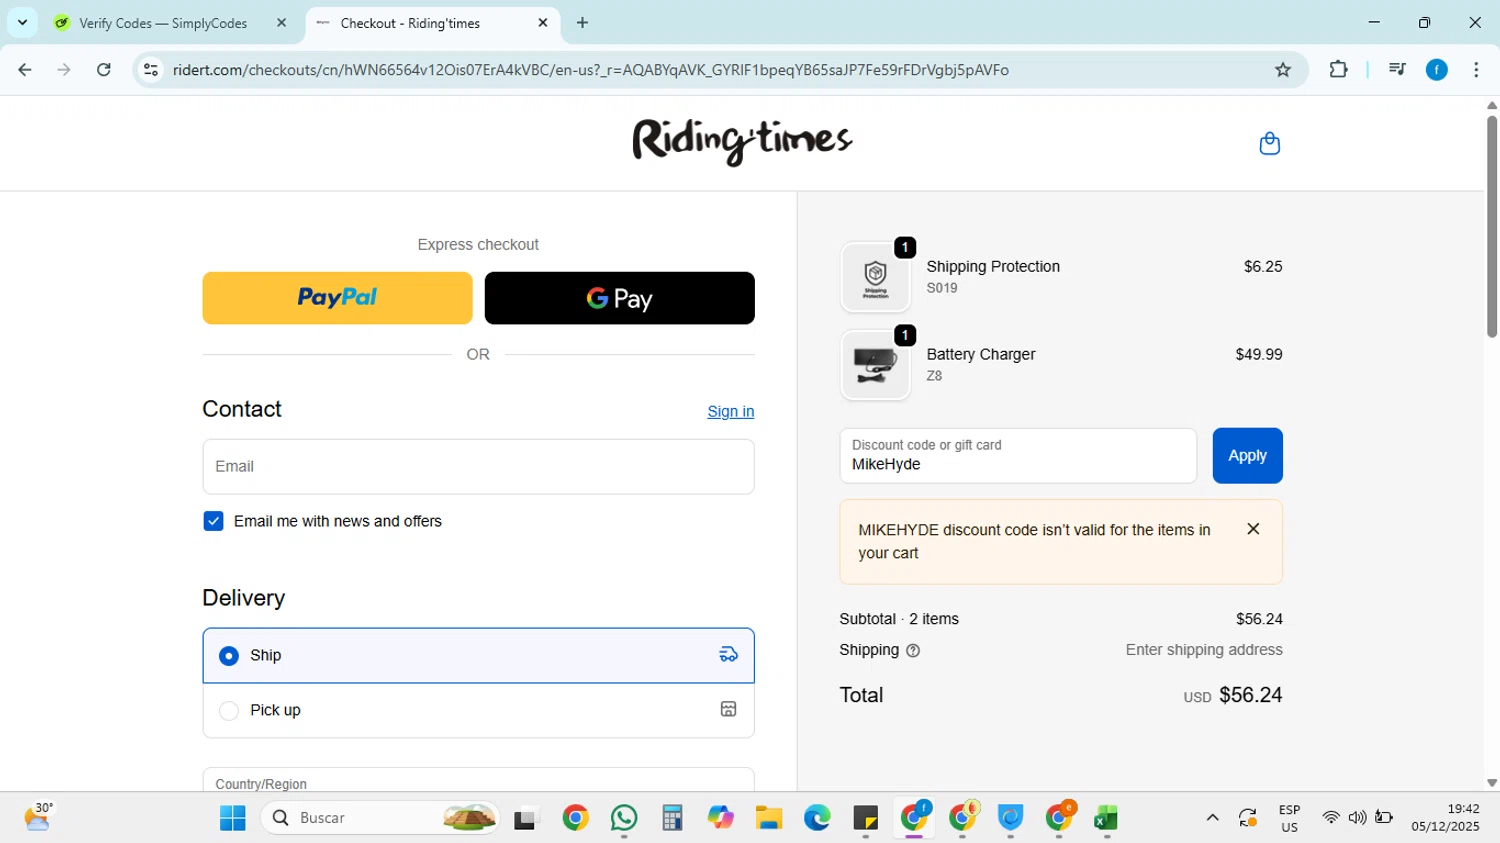Image resolution: width=1500 pixels, height=843 pixels.
Task: Select the Ship delivery option
Action: (478, 656)
